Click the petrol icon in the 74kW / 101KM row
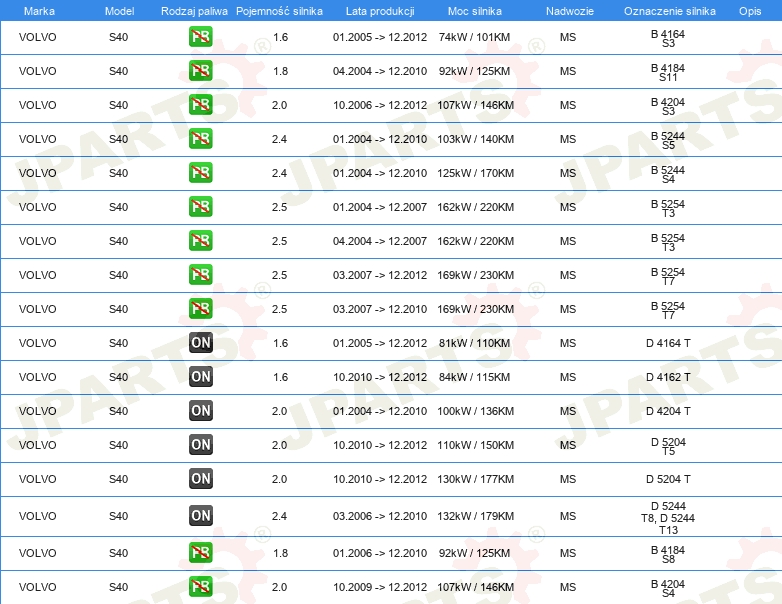Viewport: 782px width, 604px height. [200, 37]
